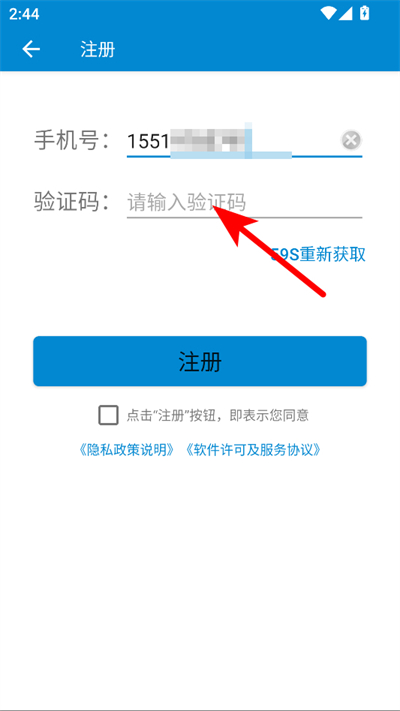Screen dimensions: 400x711
Task: Tap the pixelated part of phone number
Action: (210, 140)
